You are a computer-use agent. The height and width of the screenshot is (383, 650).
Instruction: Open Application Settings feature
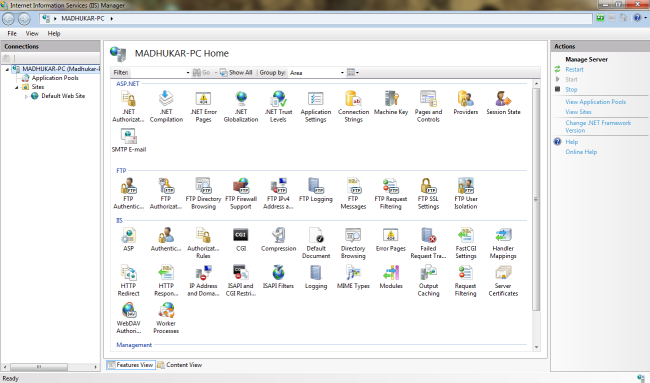click(316, 107)
